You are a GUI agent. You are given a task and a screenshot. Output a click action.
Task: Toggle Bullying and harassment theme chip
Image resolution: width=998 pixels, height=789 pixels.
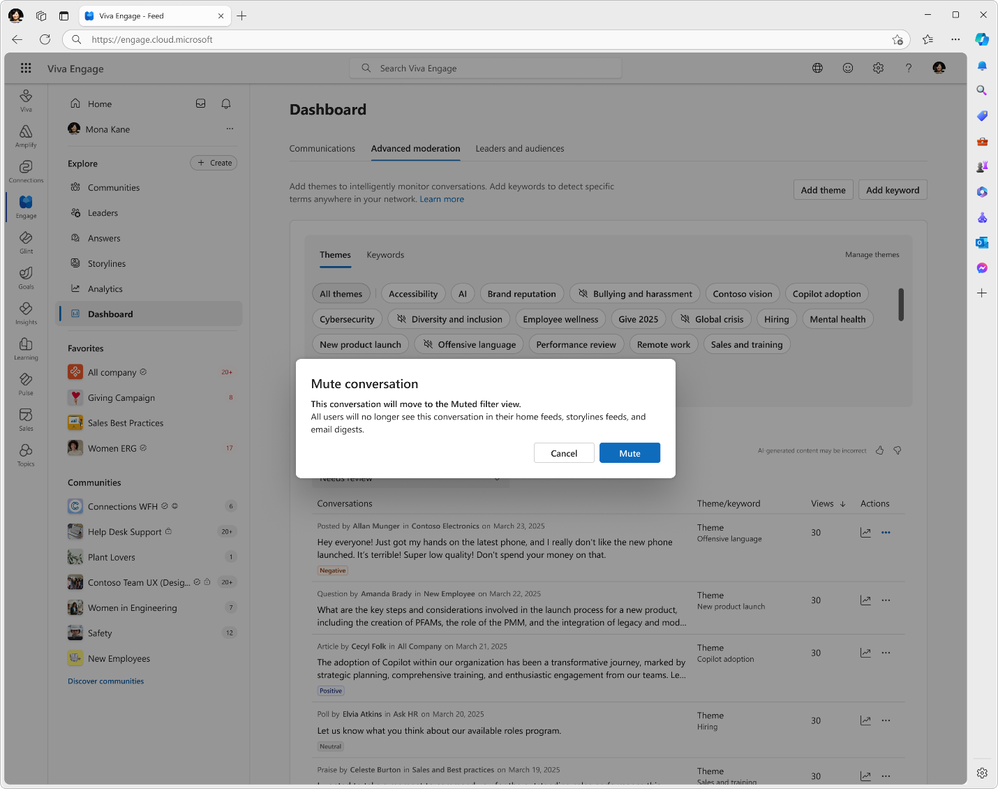635,294
